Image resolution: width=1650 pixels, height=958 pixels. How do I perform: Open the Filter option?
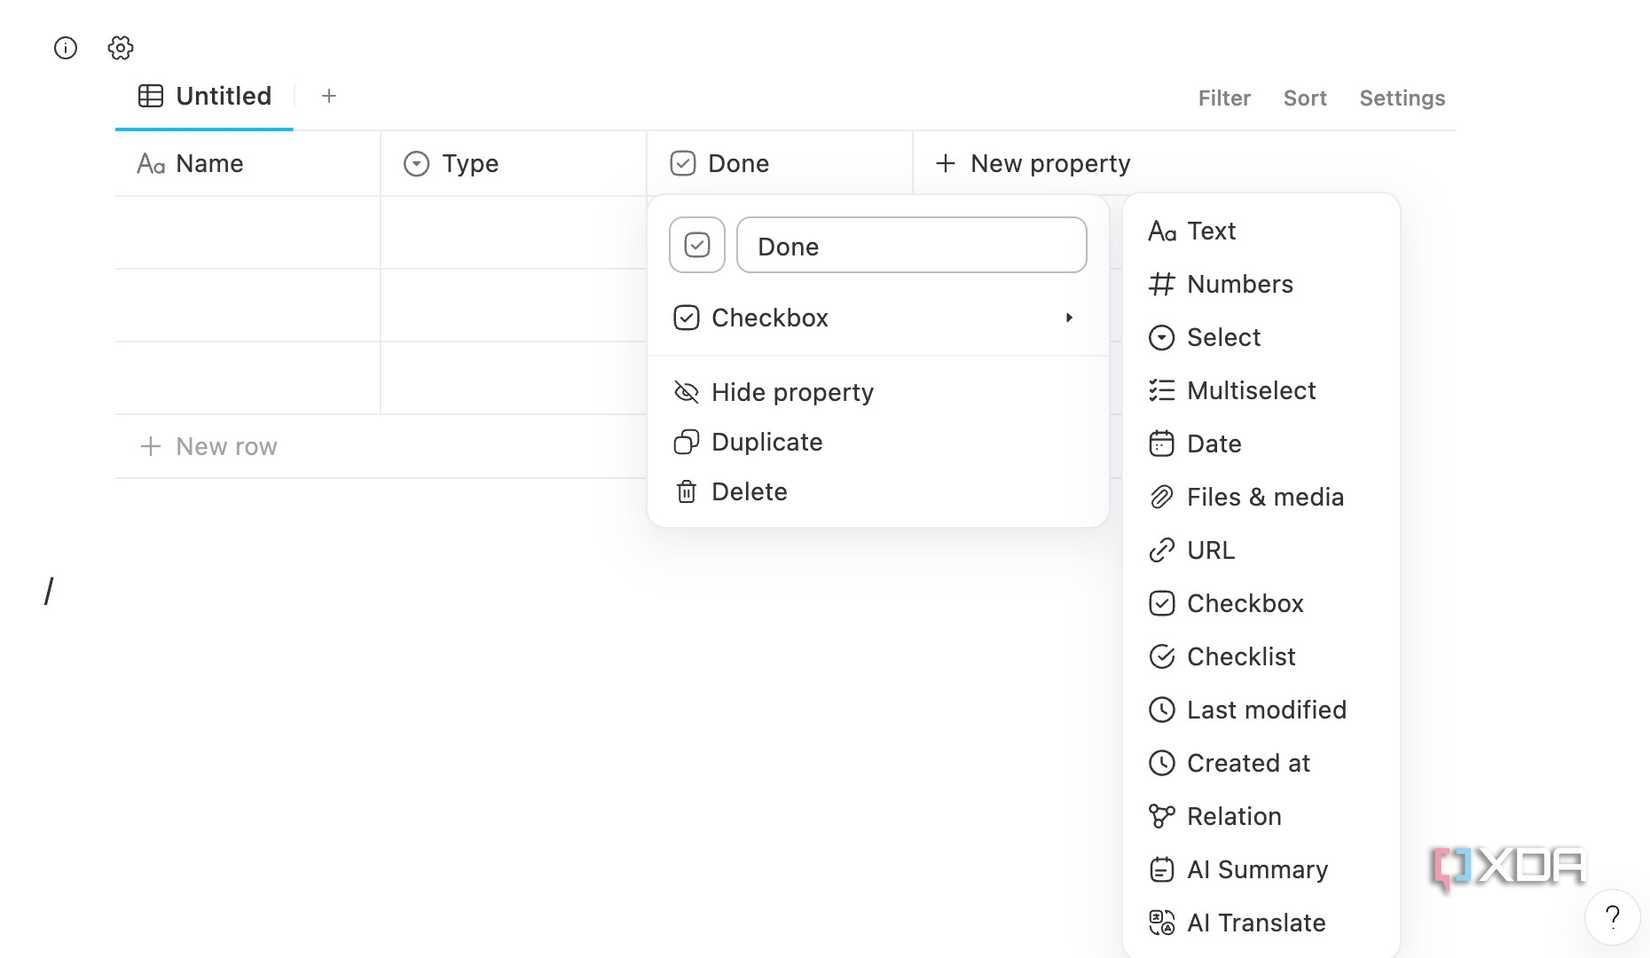point(1224,98)
